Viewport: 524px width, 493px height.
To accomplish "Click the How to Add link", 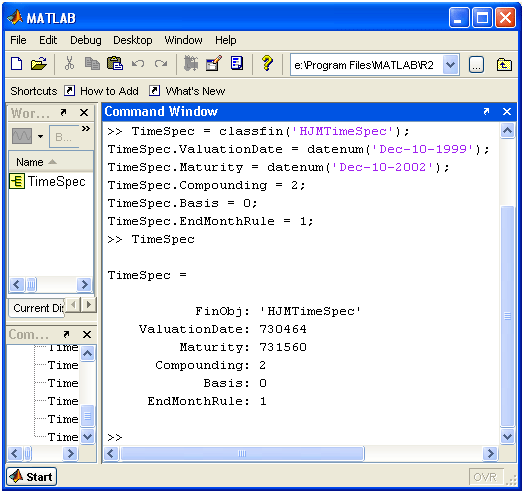I will tap(109, 91).
